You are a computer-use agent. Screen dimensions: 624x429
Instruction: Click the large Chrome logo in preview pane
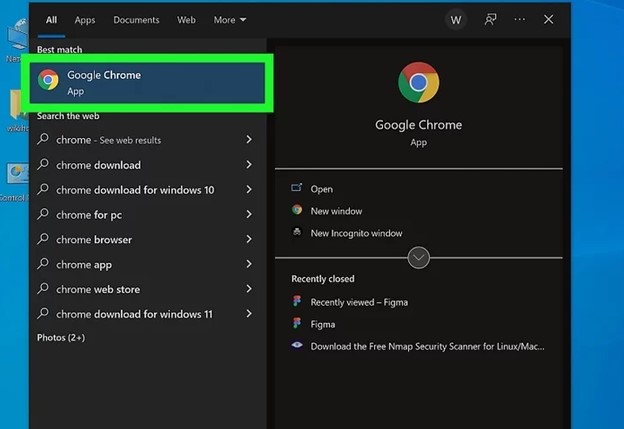(418, 83)
